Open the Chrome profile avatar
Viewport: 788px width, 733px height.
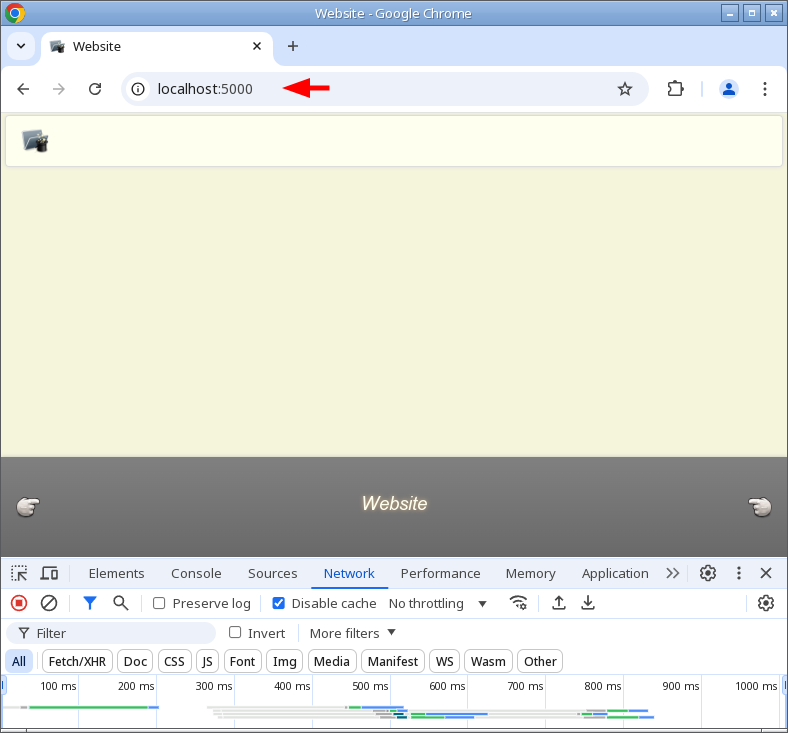[728, 89]
